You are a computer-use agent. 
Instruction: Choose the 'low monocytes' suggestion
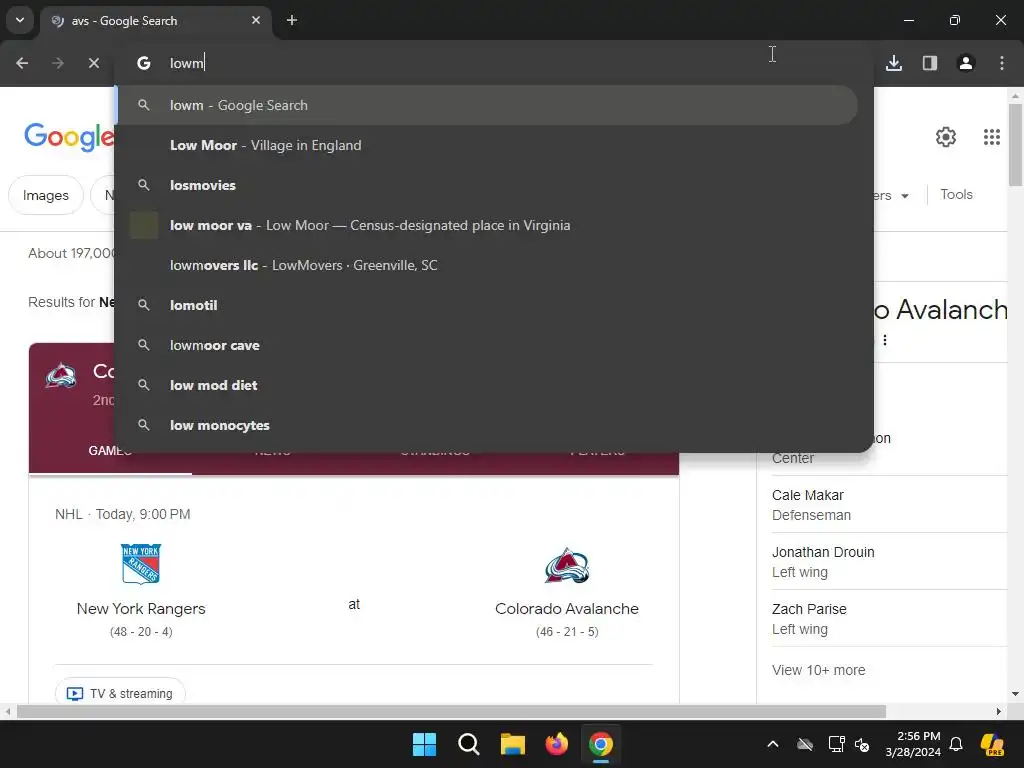tap(487, 425)
